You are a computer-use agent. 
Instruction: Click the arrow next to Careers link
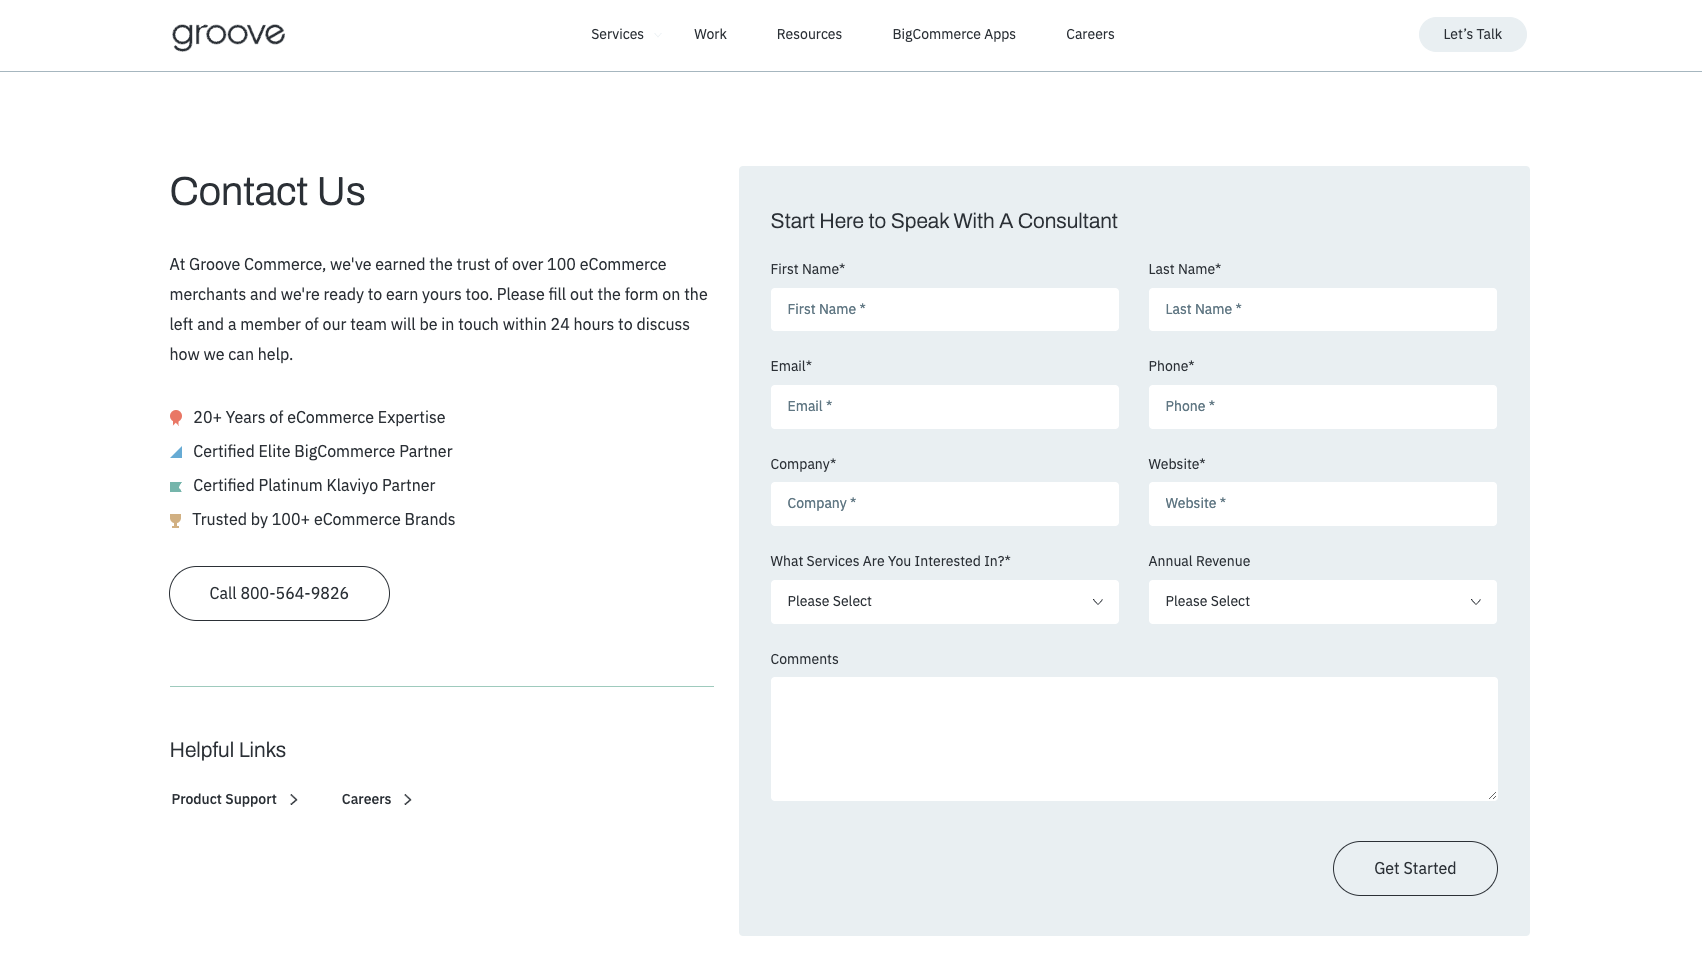pos(408,800)
